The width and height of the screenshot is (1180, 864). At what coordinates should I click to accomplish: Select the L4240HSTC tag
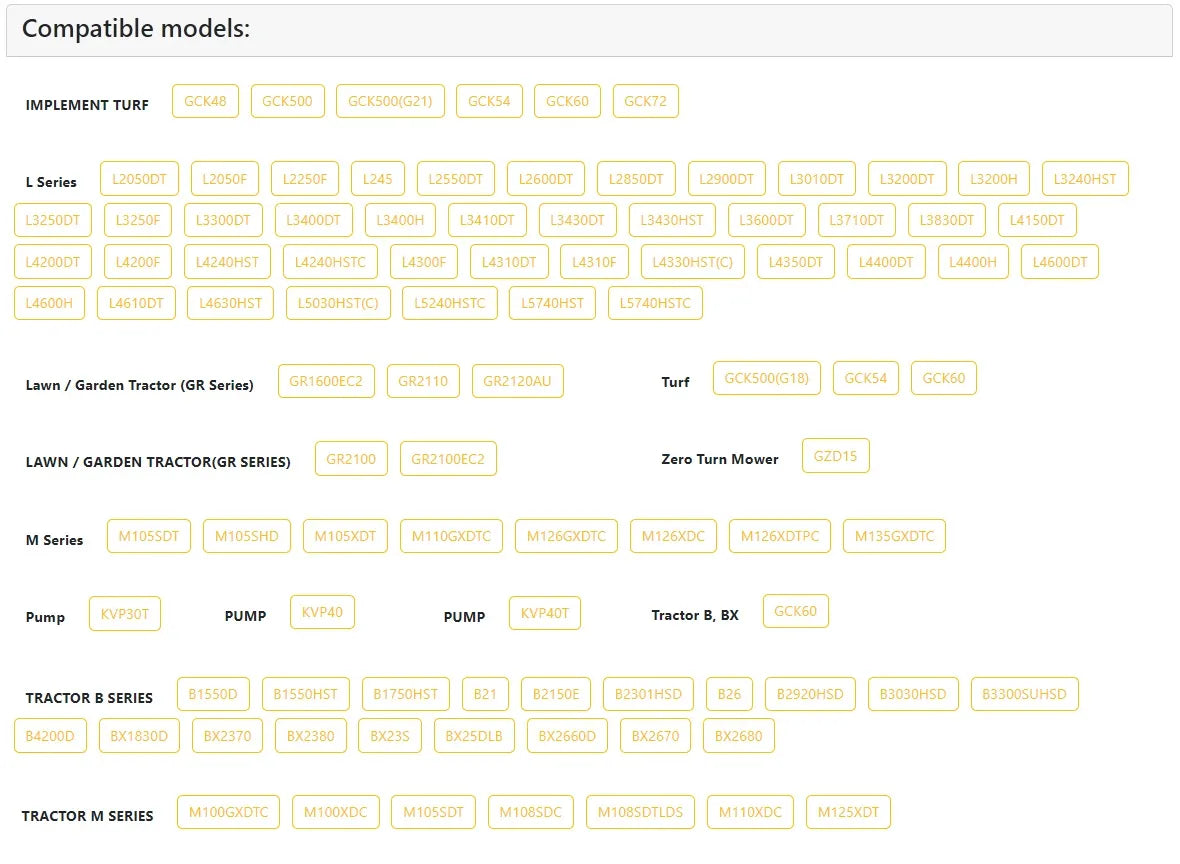coord(330,262)
